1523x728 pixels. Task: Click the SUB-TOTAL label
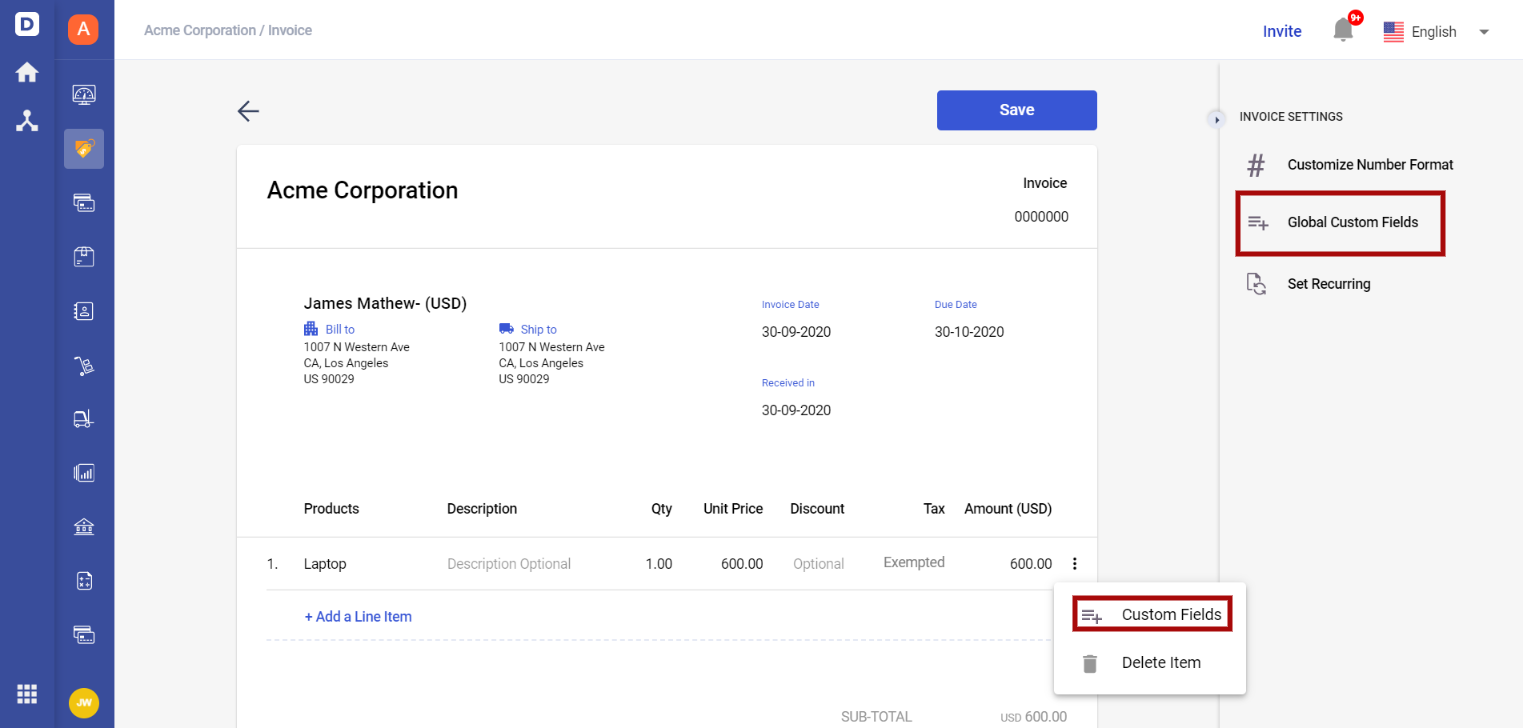point(876,717)
